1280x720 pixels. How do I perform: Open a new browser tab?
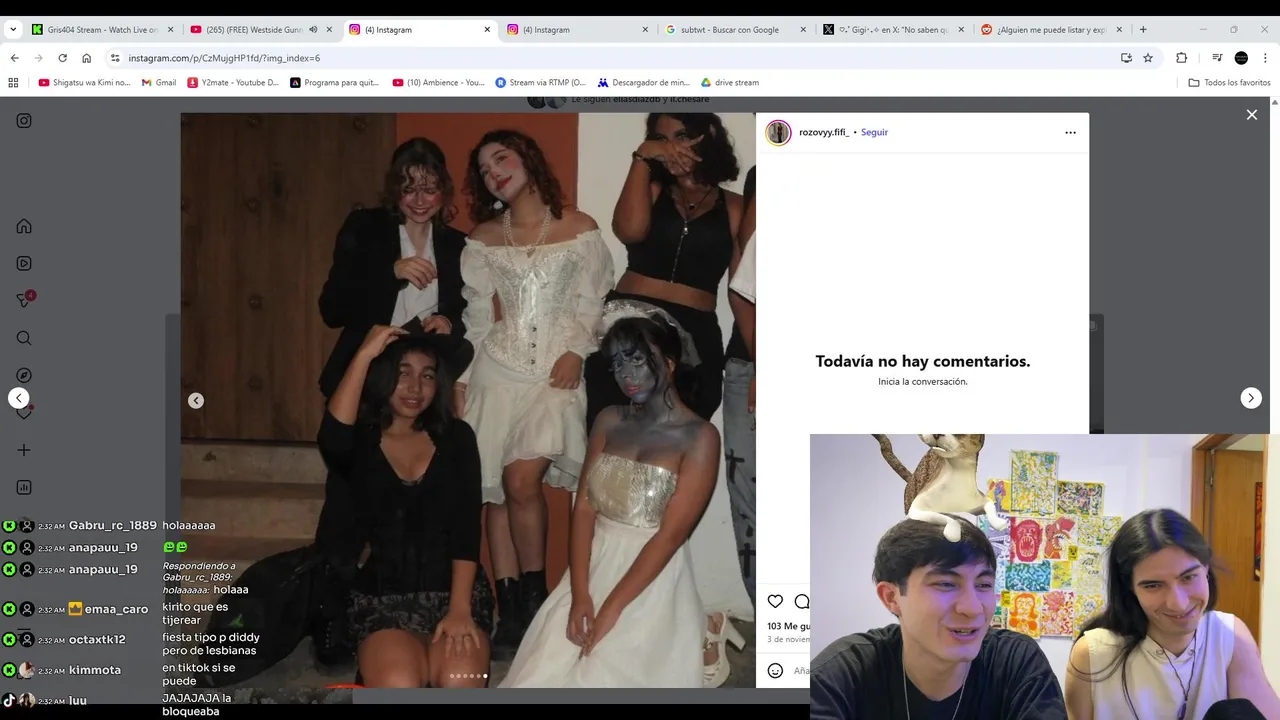pyautogui.click(x=1143, y=29)
